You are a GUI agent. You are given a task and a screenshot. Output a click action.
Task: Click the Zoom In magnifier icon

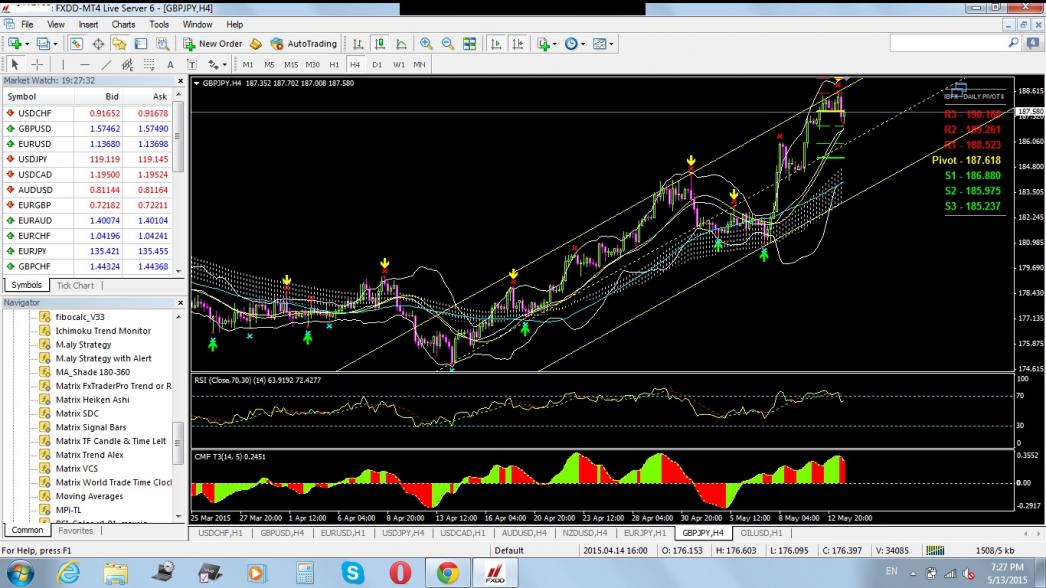point(426,44)
